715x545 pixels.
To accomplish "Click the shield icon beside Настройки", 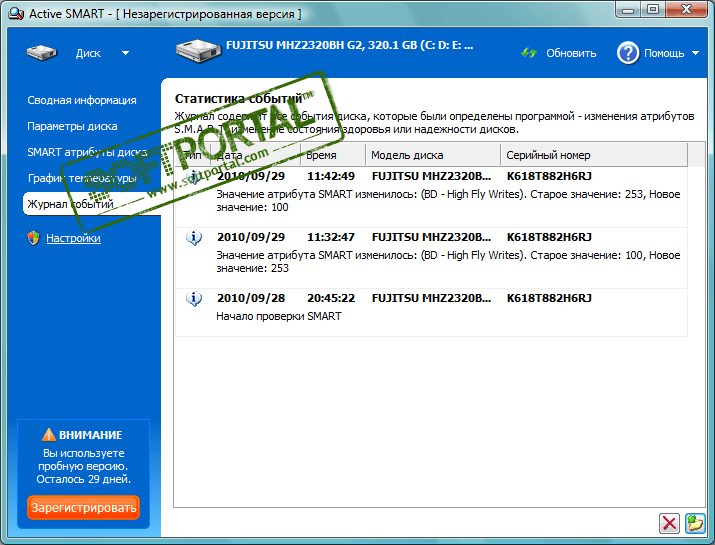I will click(33, 238).
